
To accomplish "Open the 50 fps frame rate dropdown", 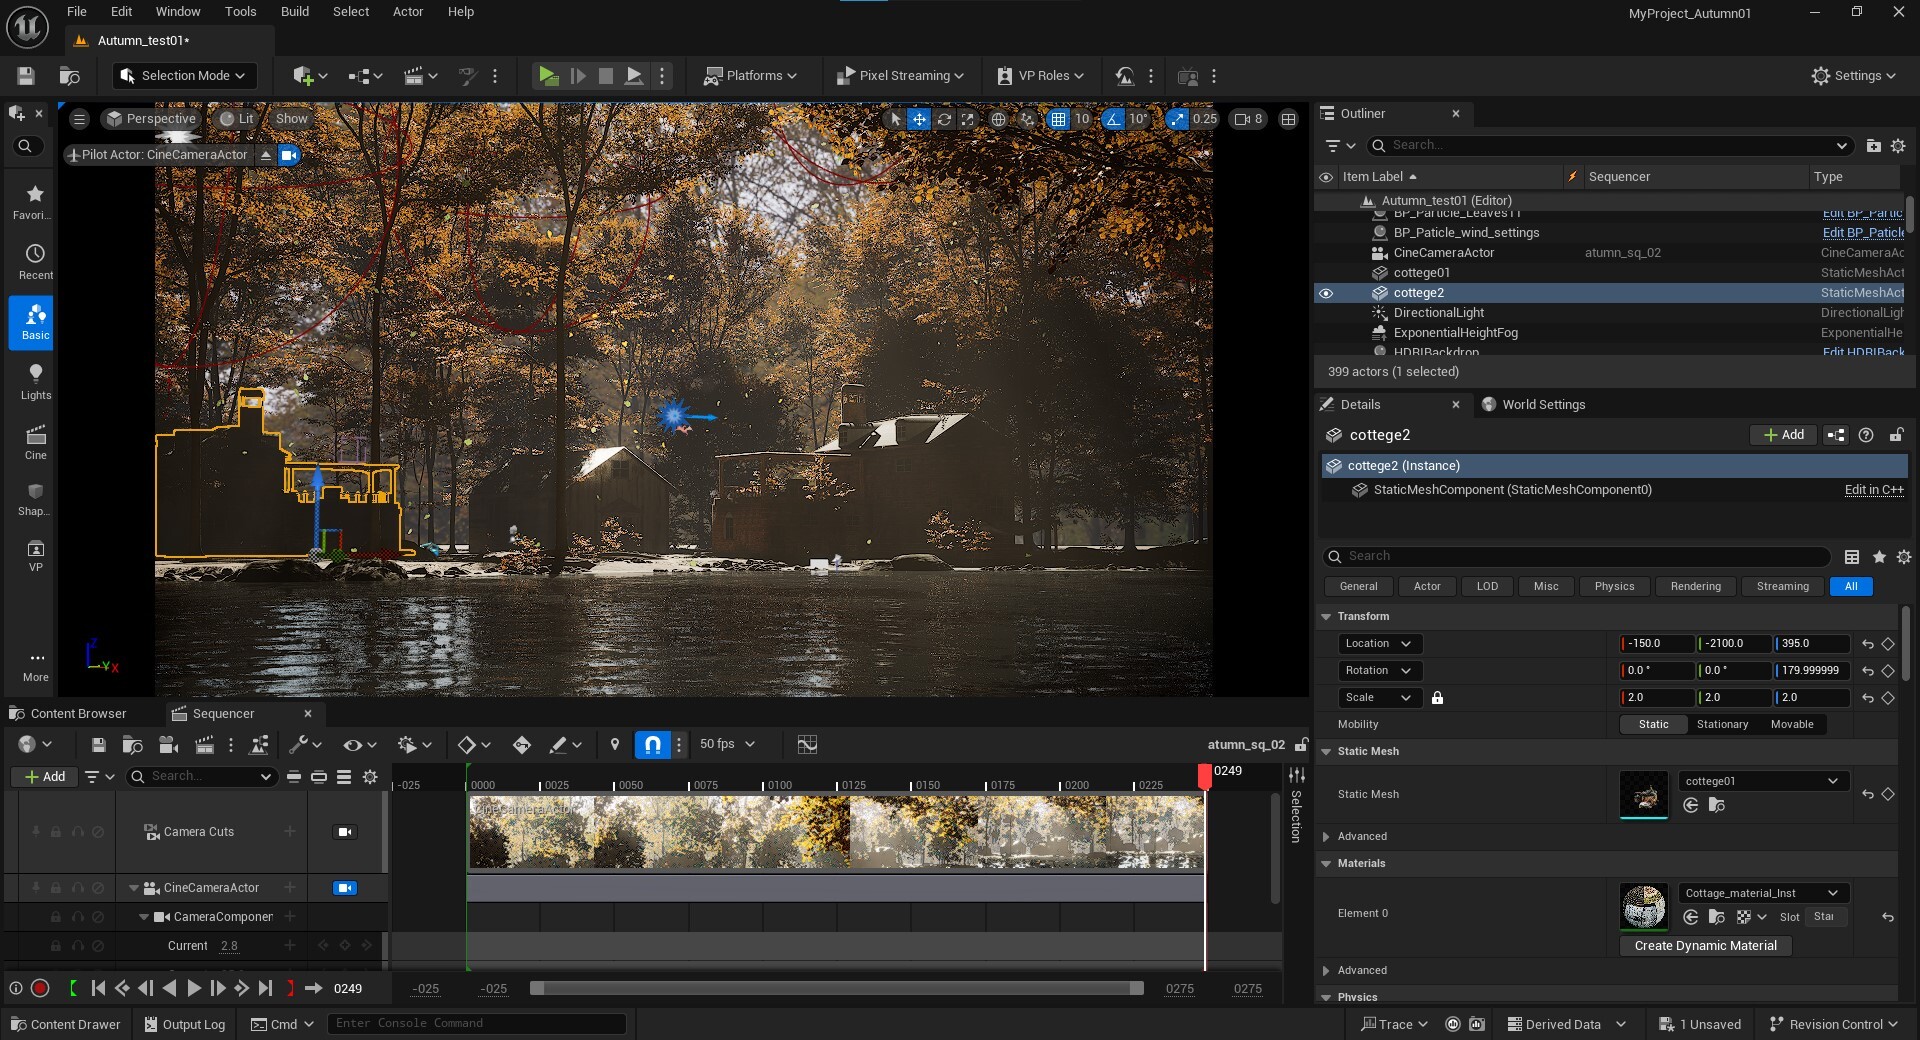I will [726, 744].
